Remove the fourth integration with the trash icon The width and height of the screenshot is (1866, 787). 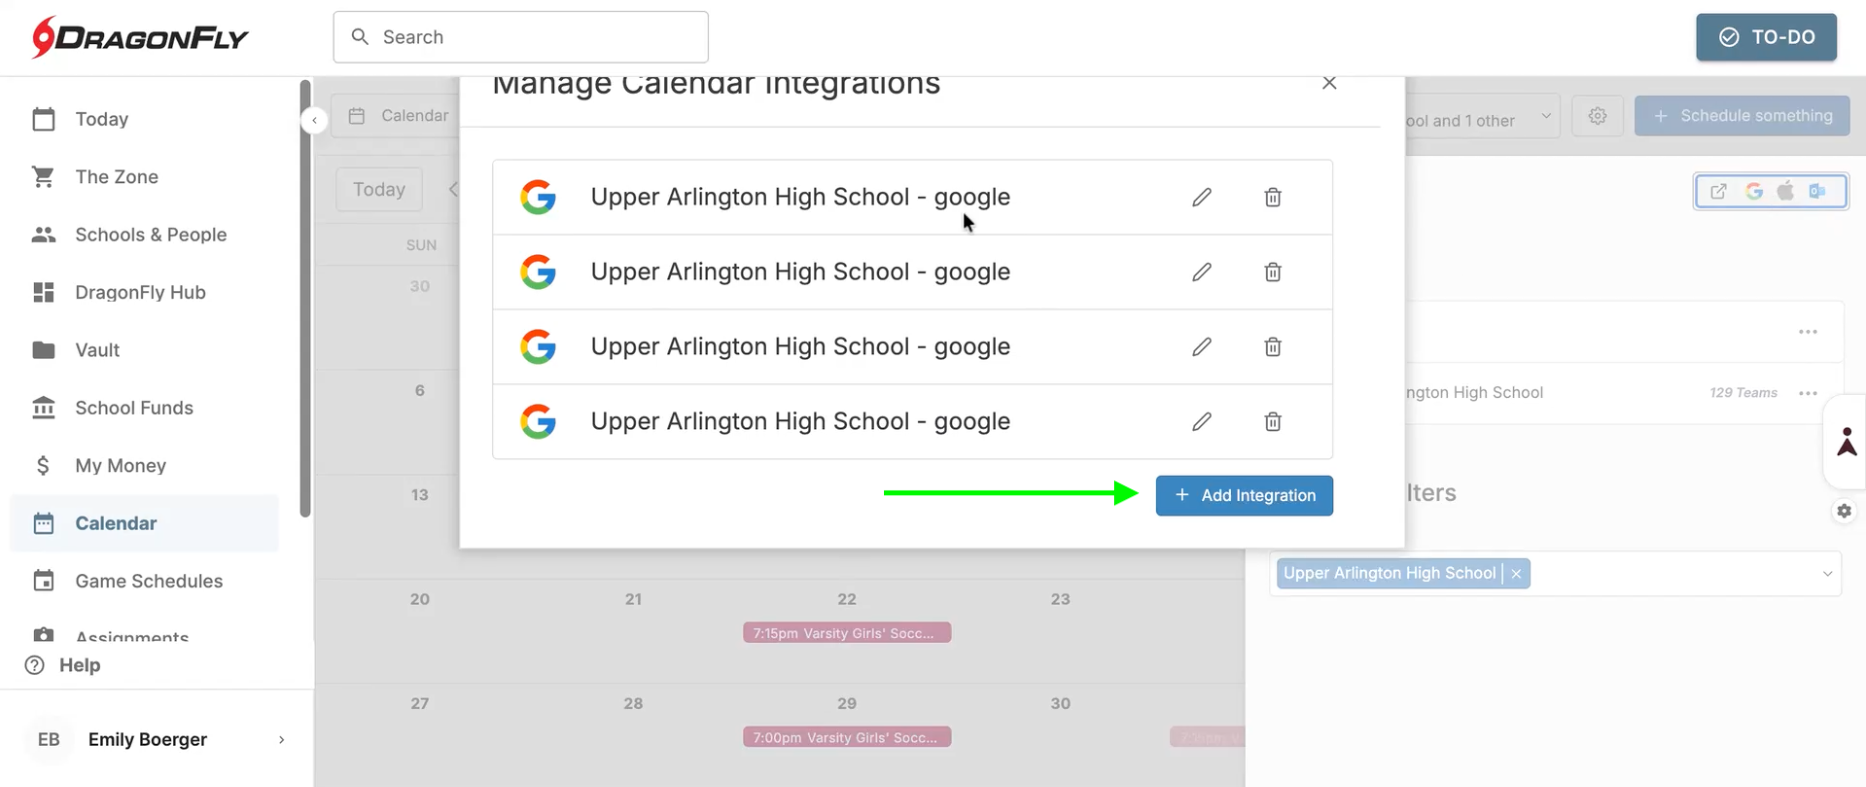click(1272, 422)
